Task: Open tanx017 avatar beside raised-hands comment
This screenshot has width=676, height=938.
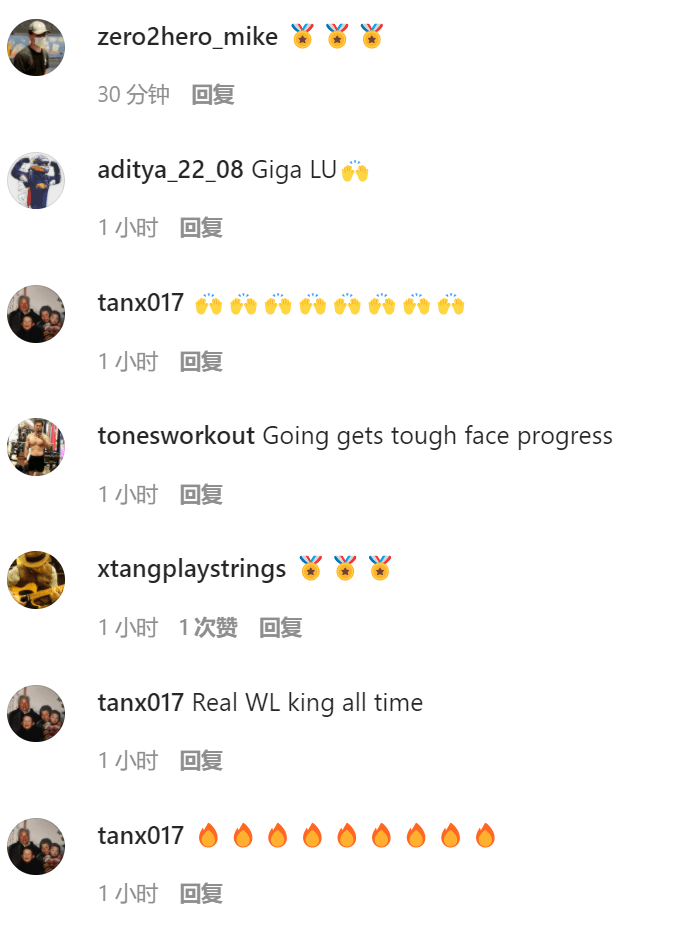Action: (36, 314)
